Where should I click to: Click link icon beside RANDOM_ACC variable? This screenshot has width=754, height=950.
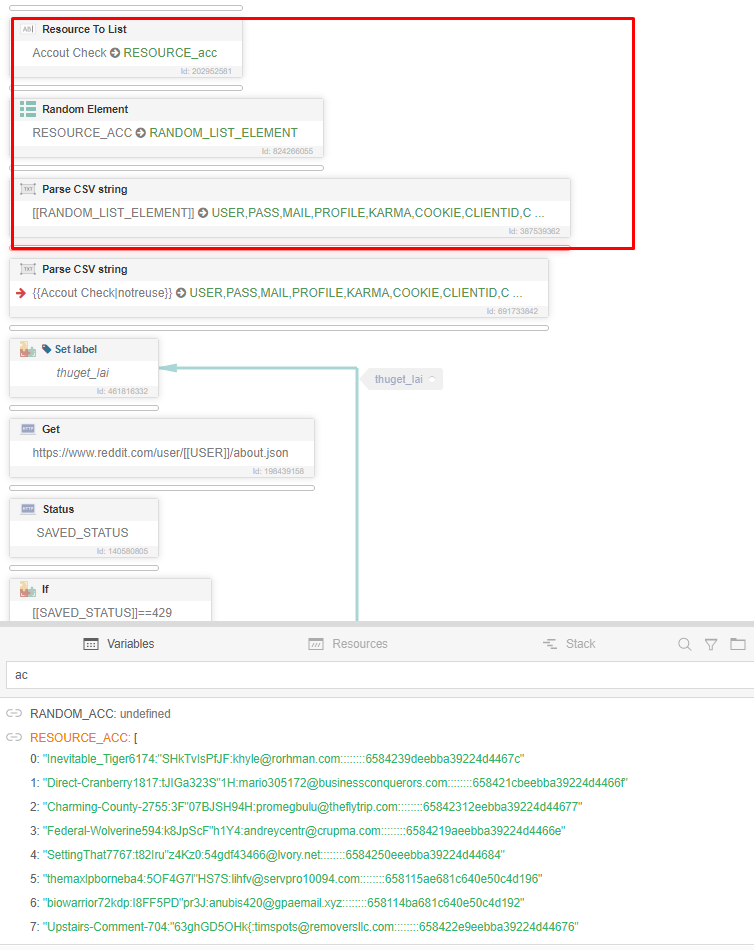coord(14,714)
